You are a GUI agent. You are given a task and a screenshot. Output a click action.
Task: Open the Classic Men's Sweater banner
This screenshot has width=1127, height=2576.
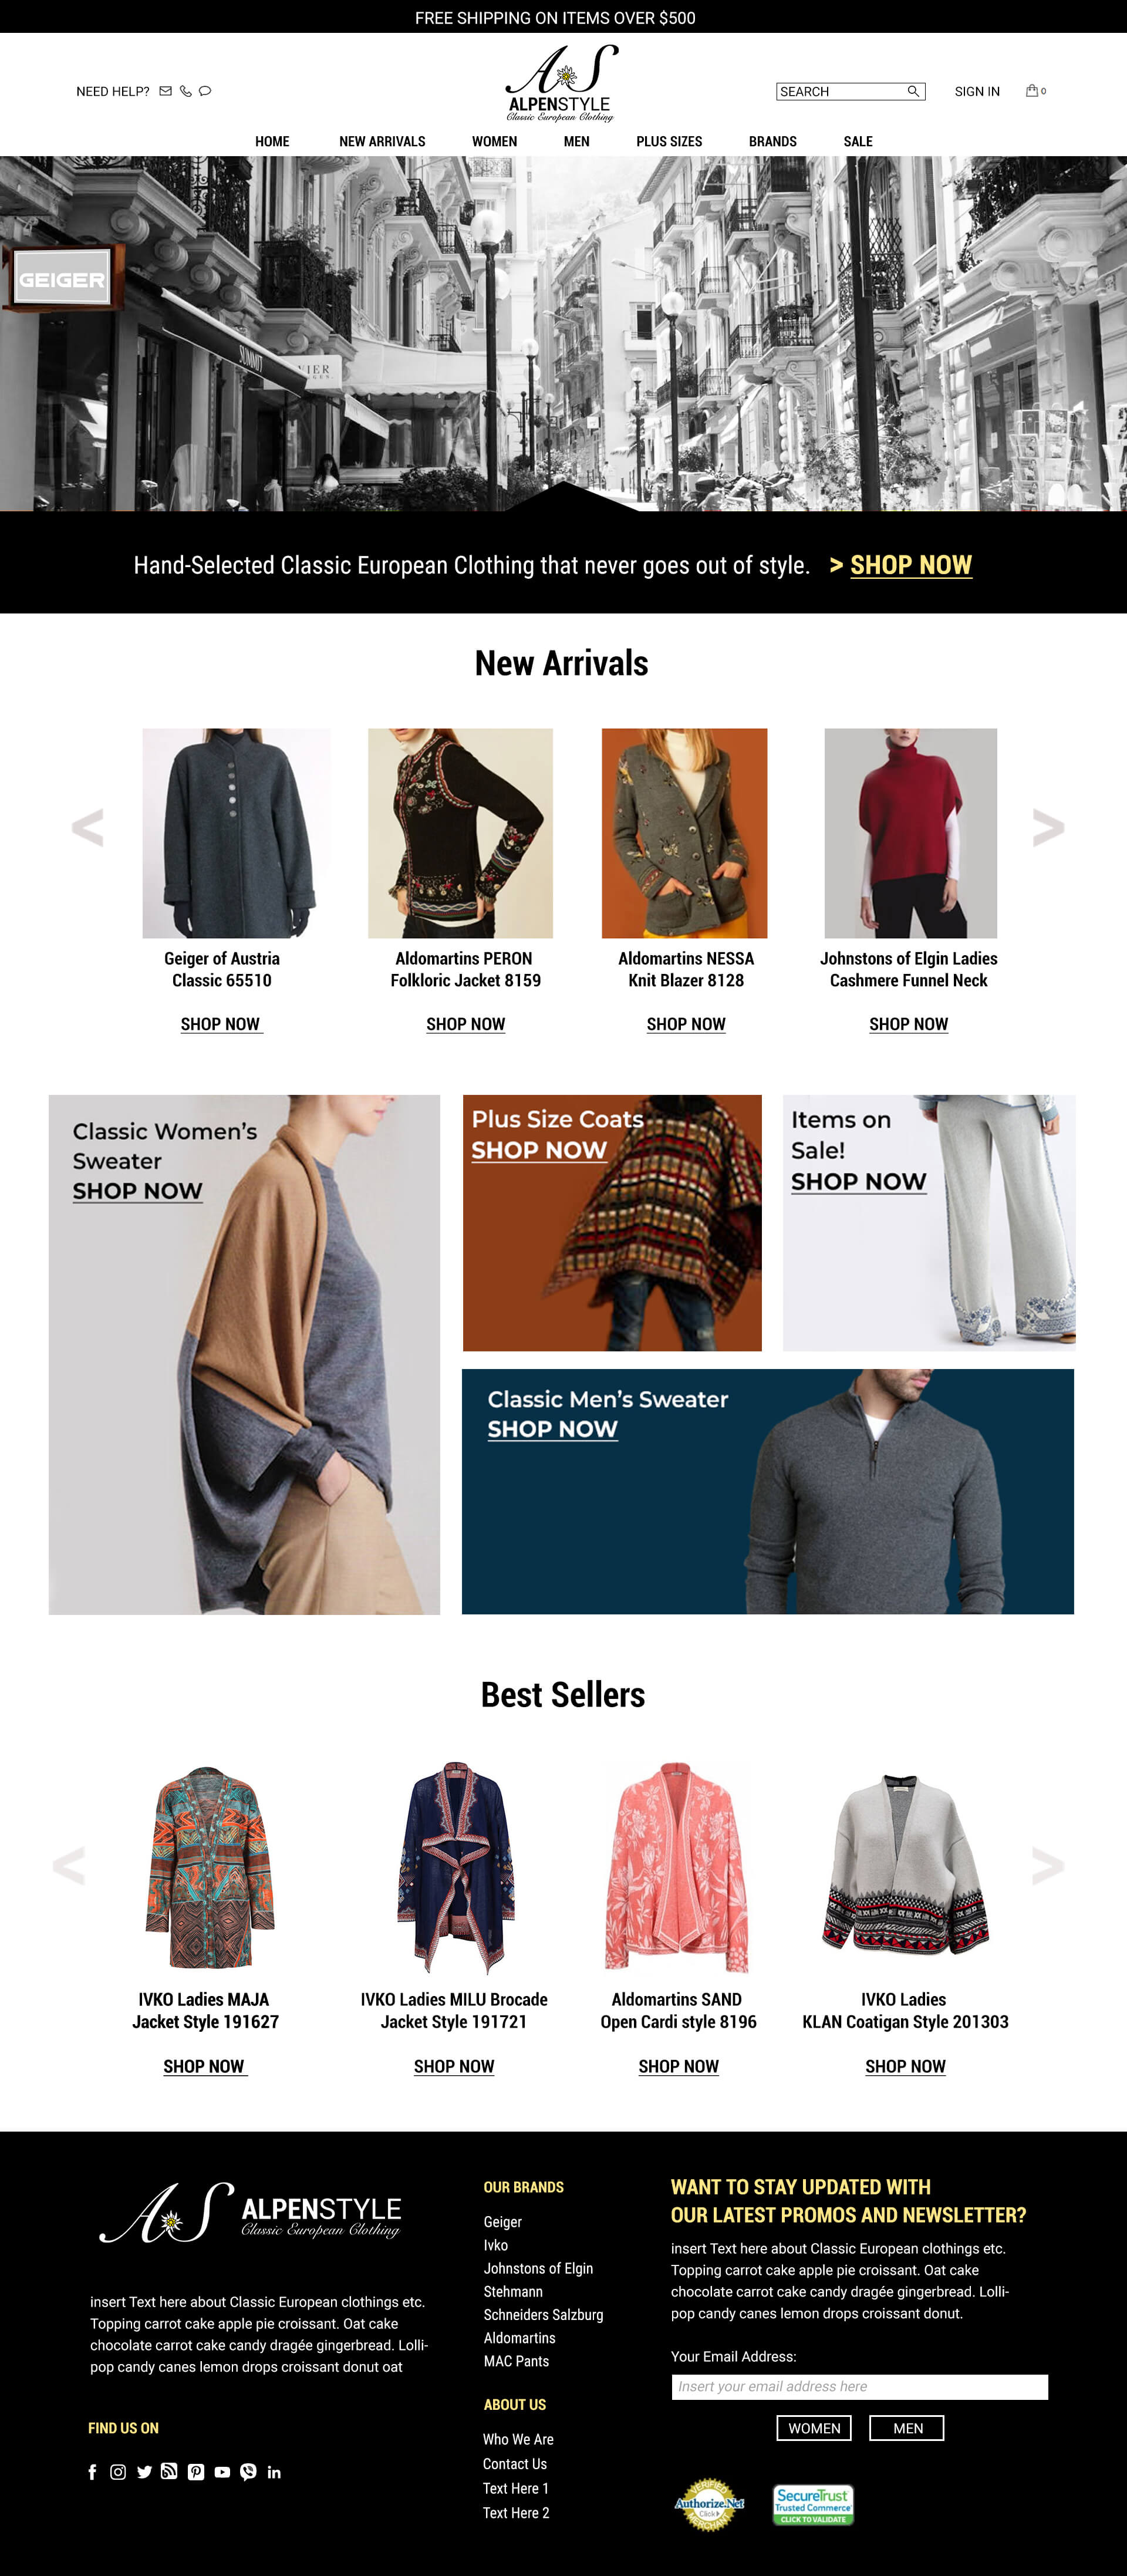[768, 1491]
